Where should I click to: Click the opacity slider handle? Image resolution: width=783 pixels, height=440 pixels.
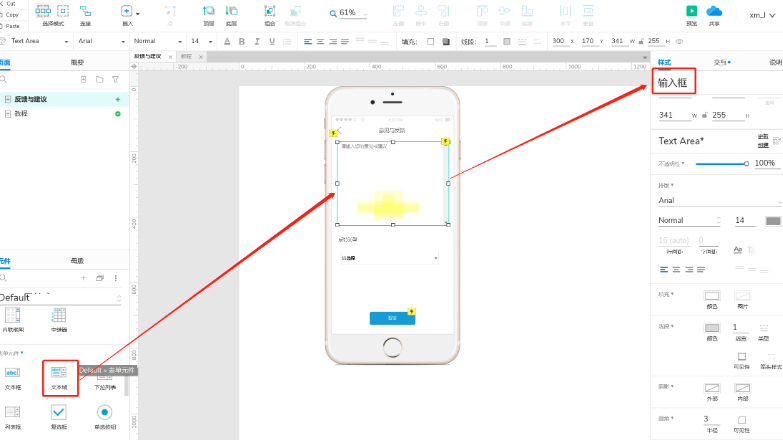coord(746,164)
